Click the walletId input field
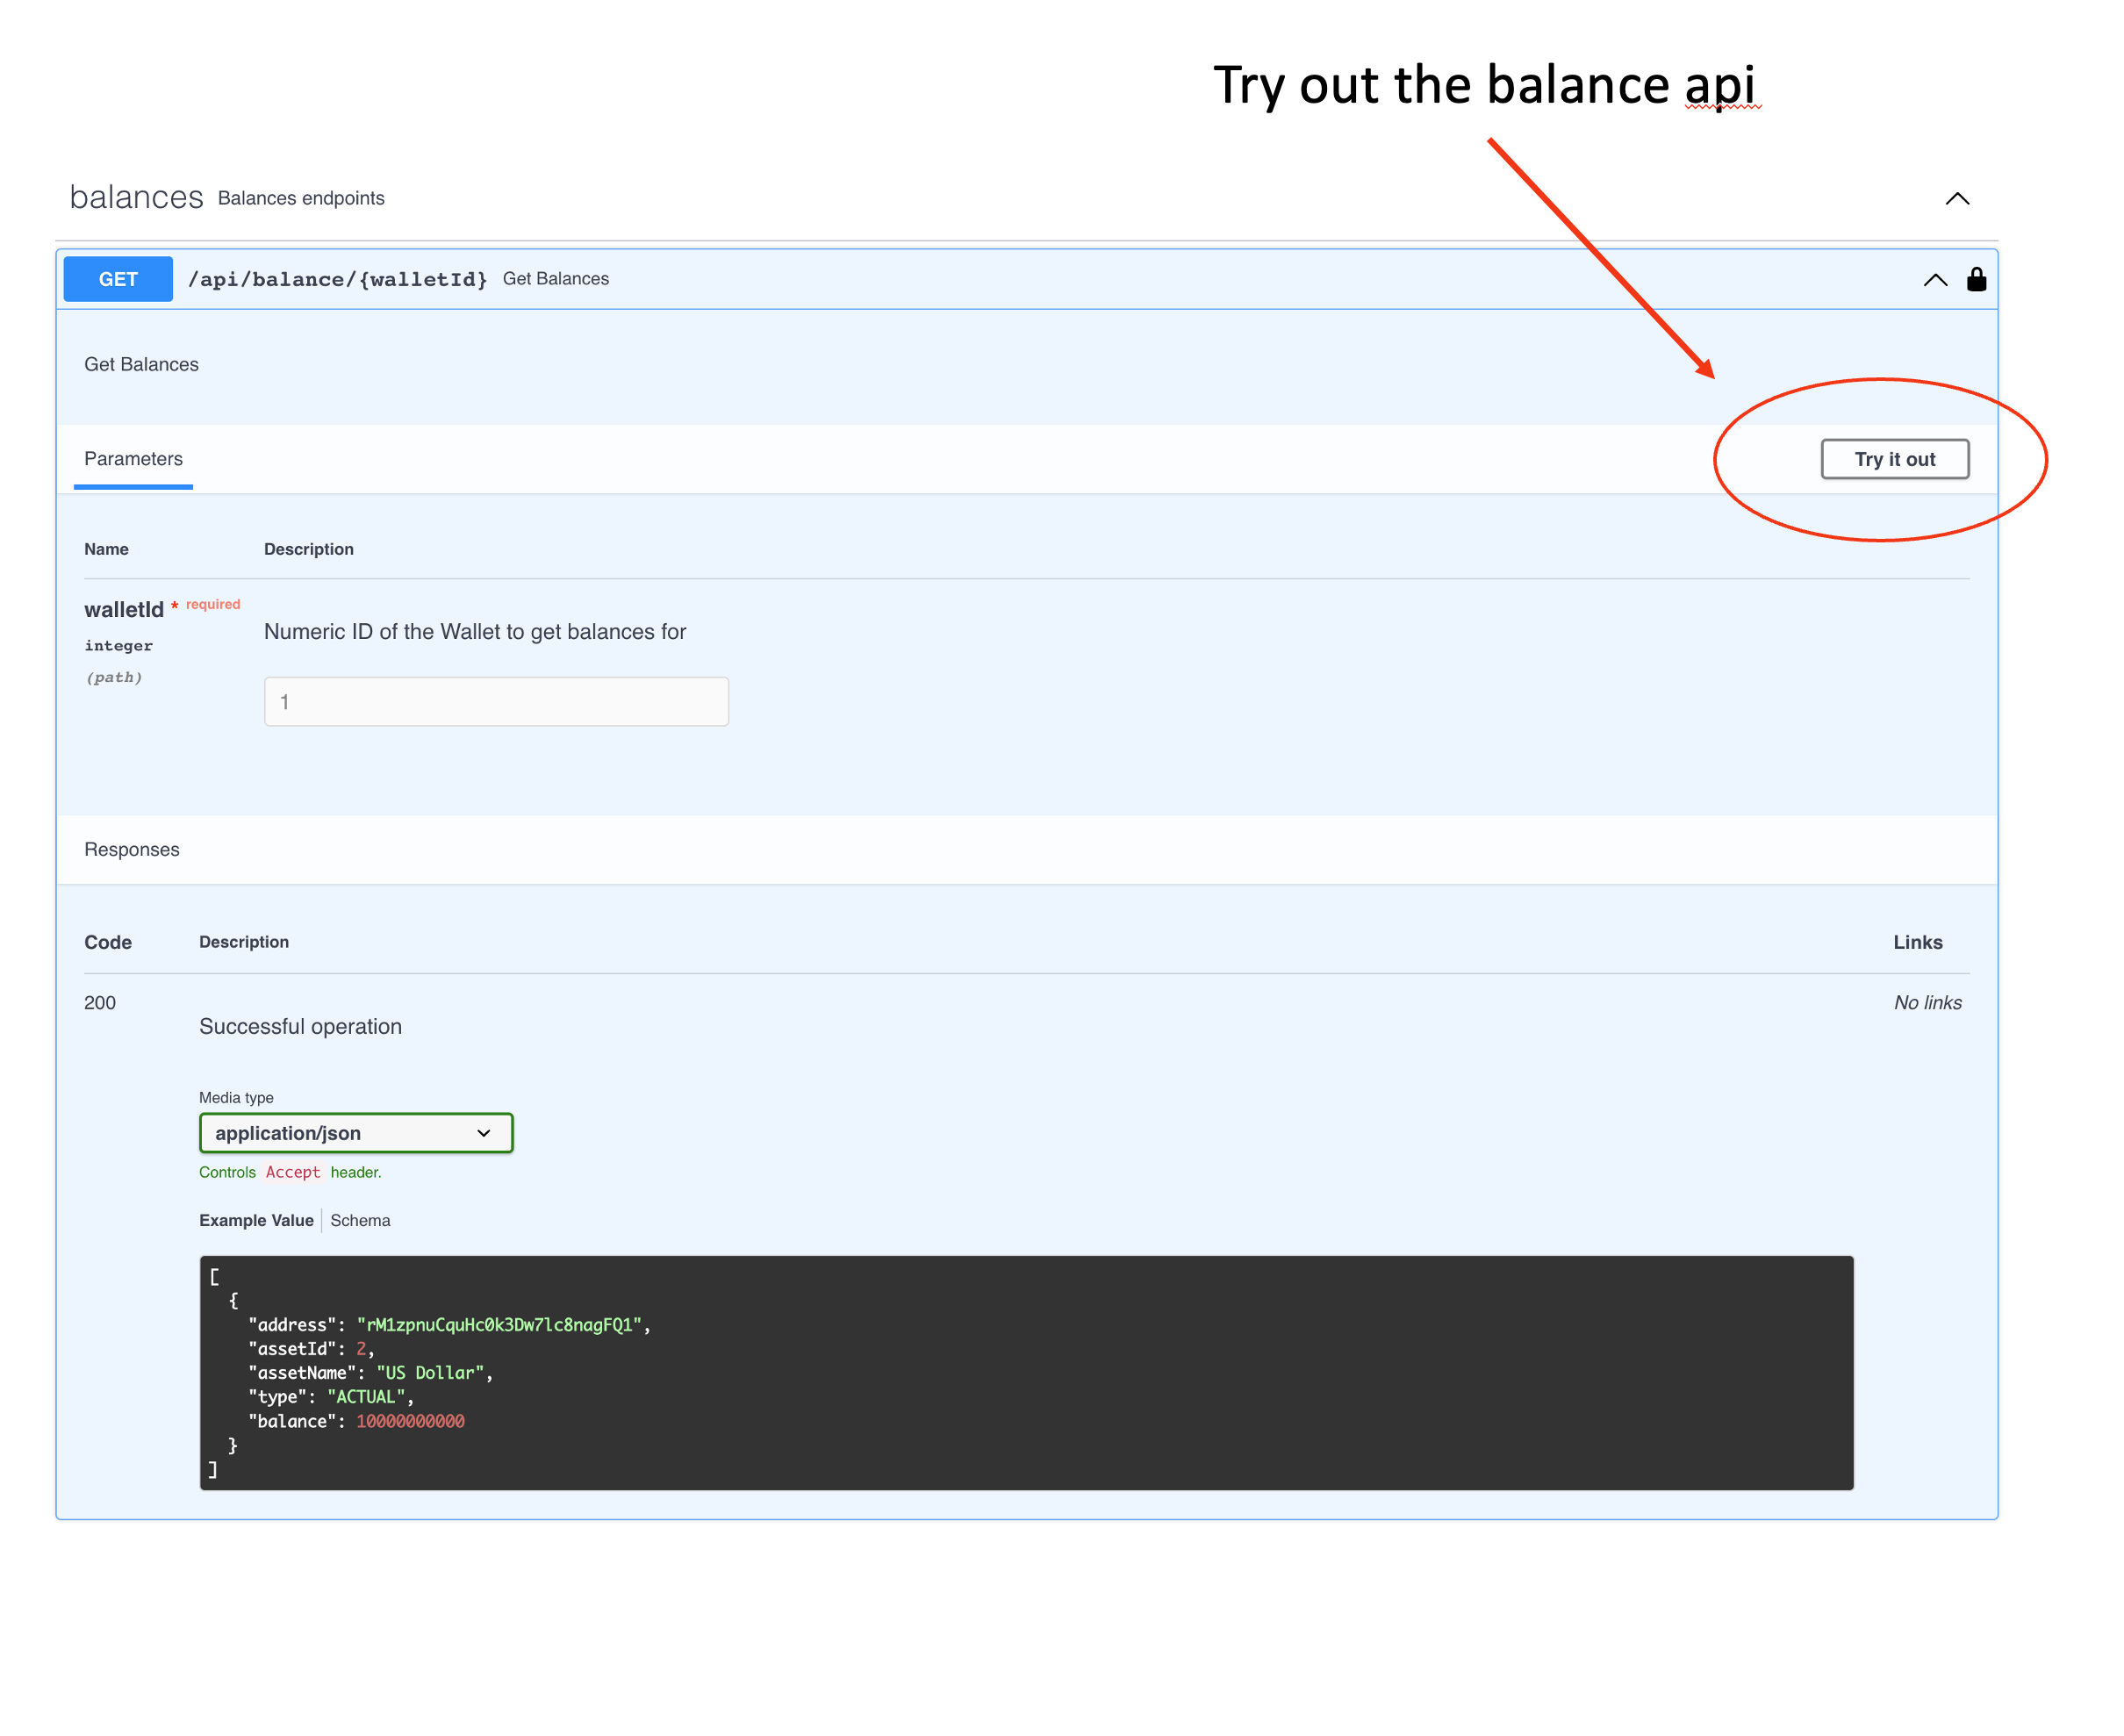 point(496,702)
